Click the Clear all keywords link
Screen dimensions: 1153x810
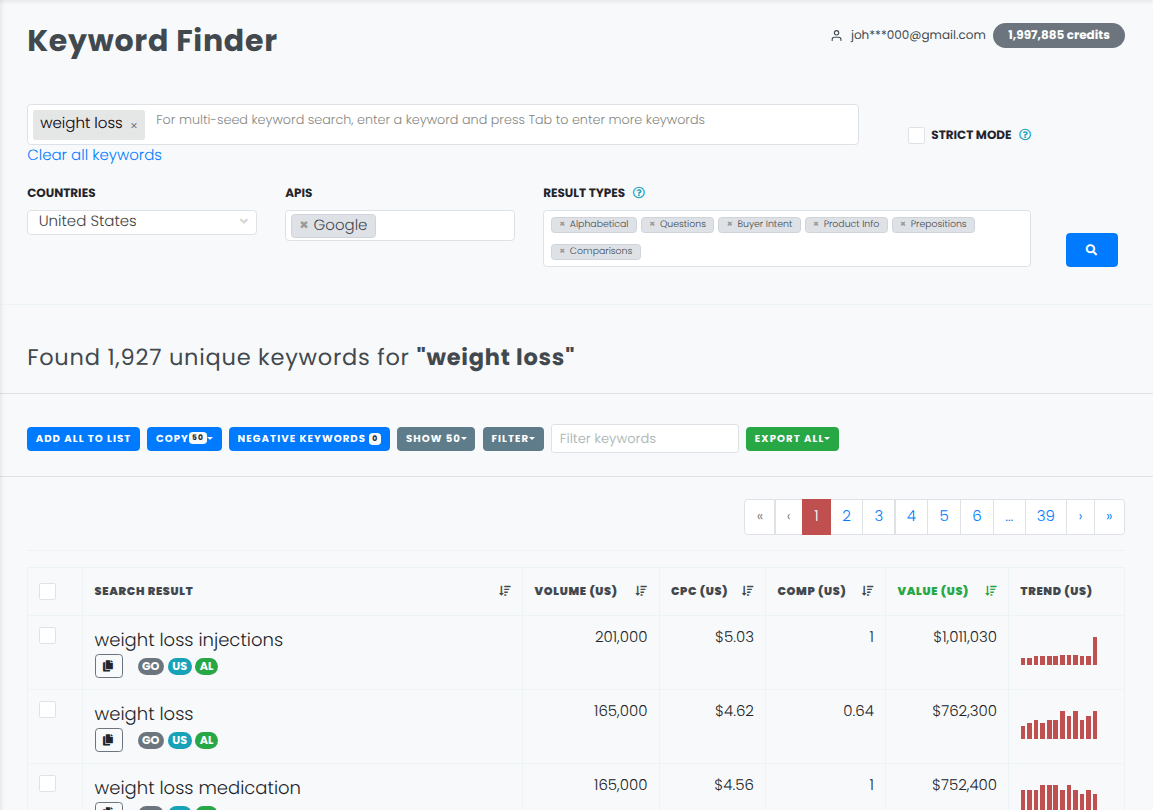pos(94,155)
